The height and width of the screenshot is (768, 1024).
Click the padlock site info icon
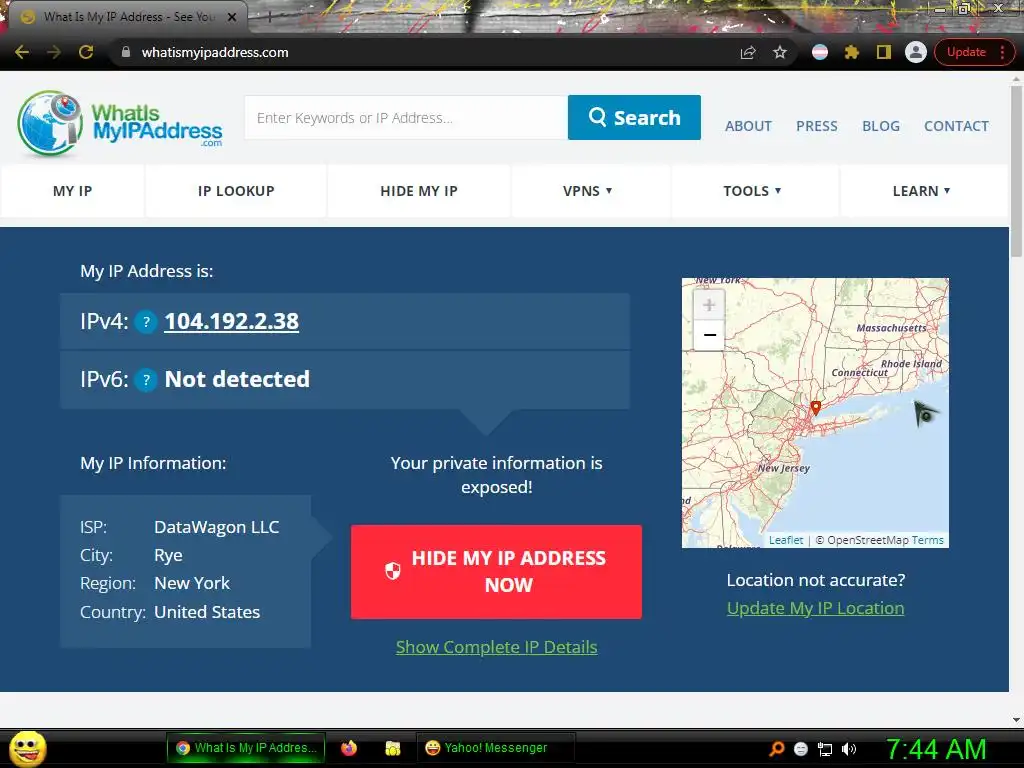click(125, 52)
